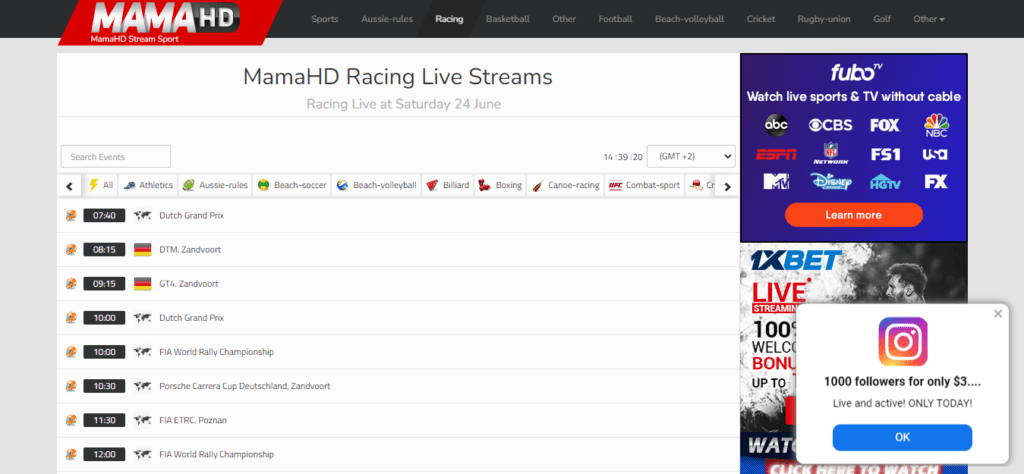Select the lightning All category icon
The width and height of the screenshot is (1024, 474).
pyautogui.click(x=93, y=185)
